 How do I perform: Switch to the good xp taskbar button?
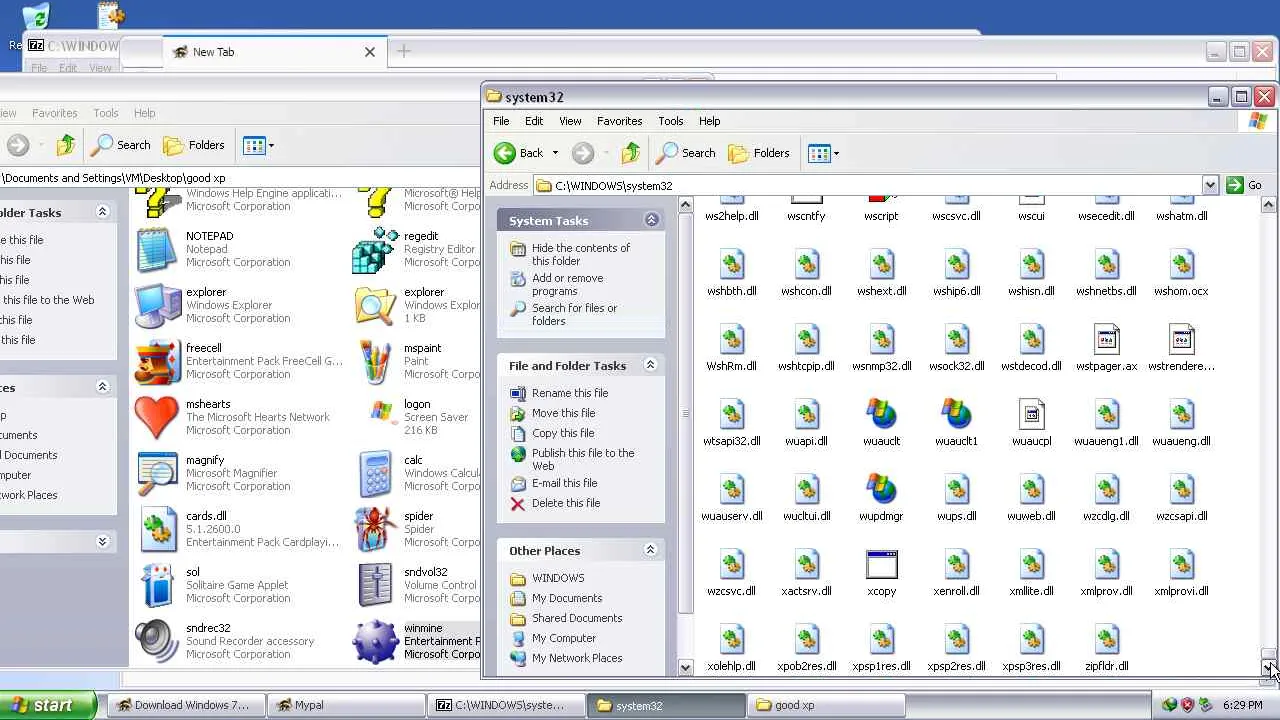pos(824,705)
